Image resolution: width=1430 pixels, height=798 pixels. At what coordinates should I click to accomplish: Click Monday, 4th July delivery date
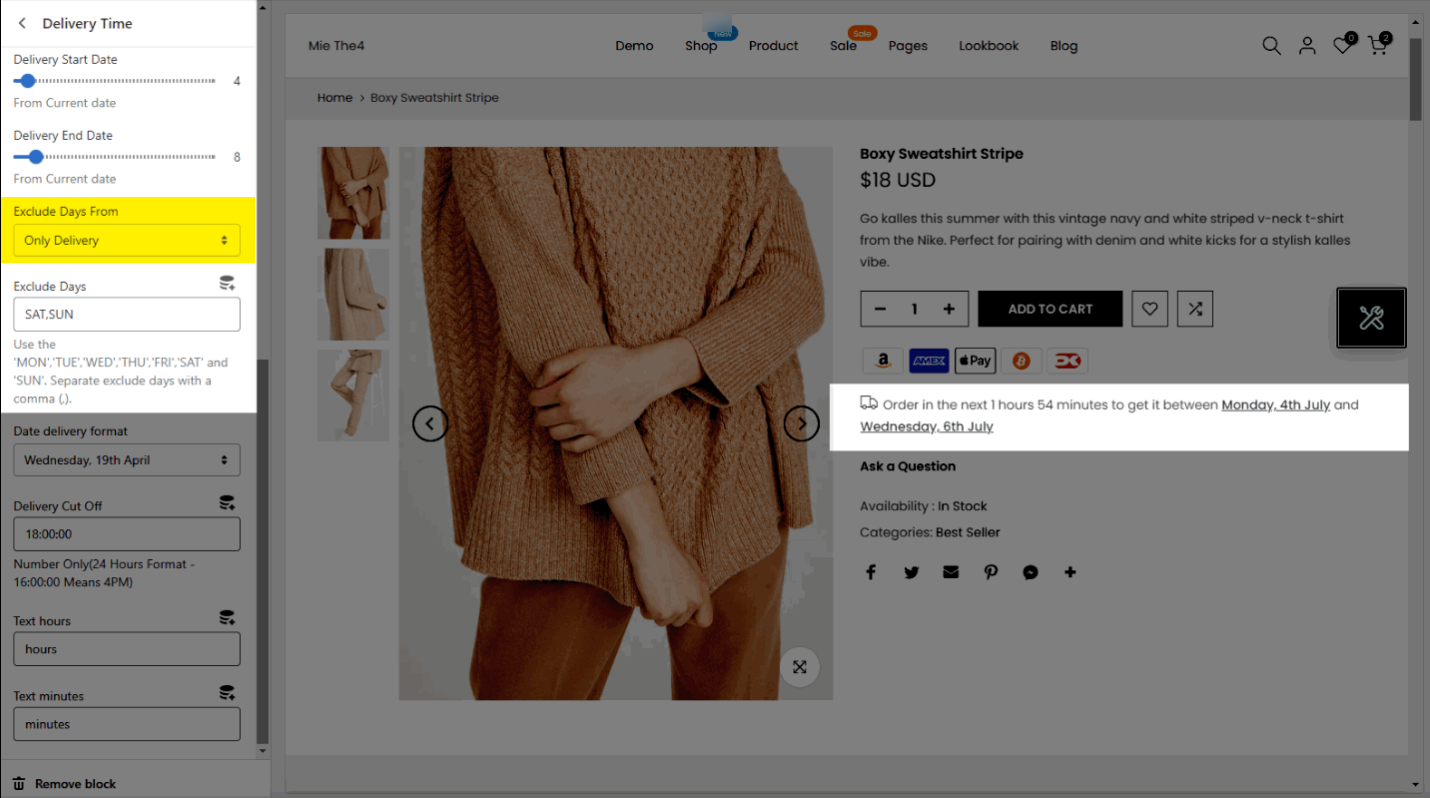[x=1276, y=405]
